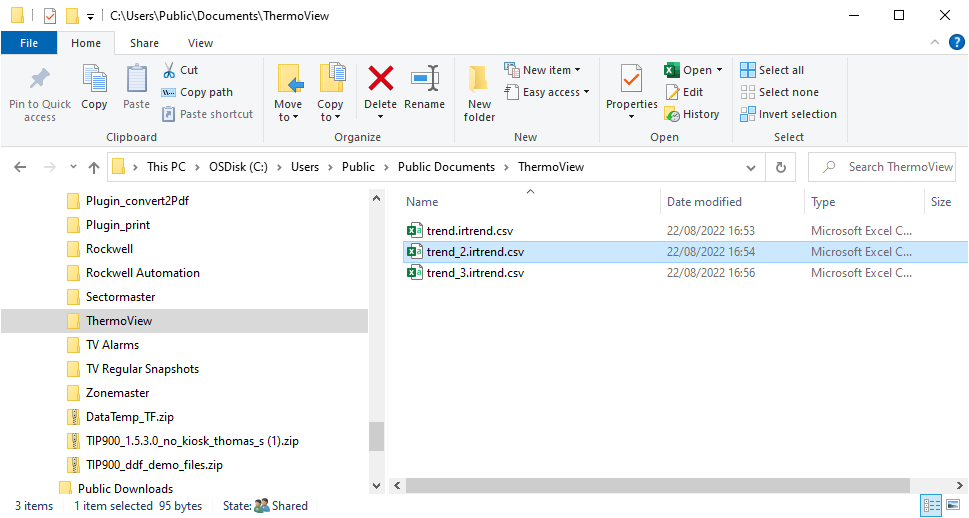
Task: Click the Pin to Quick access icon
Action: 40,79
